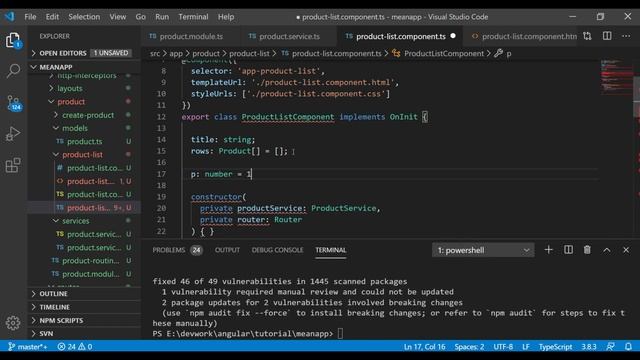Image resolution: width=640 pixels, height=360 pixels.
Task: Expand the SVN section
Action: coord(84,333)
